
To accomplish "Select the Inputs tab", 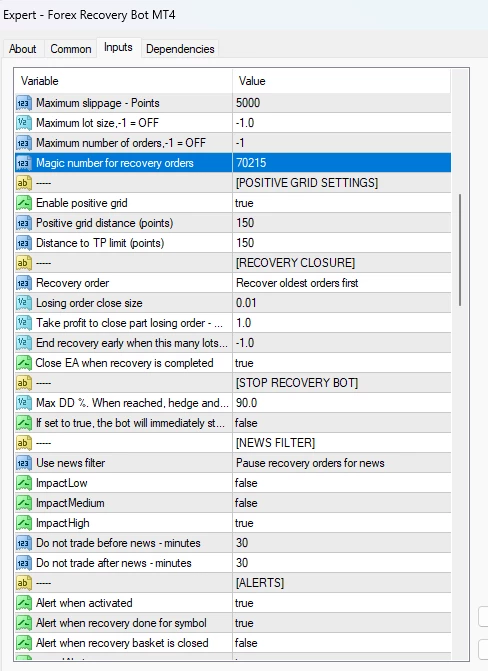I will point(118,47).
